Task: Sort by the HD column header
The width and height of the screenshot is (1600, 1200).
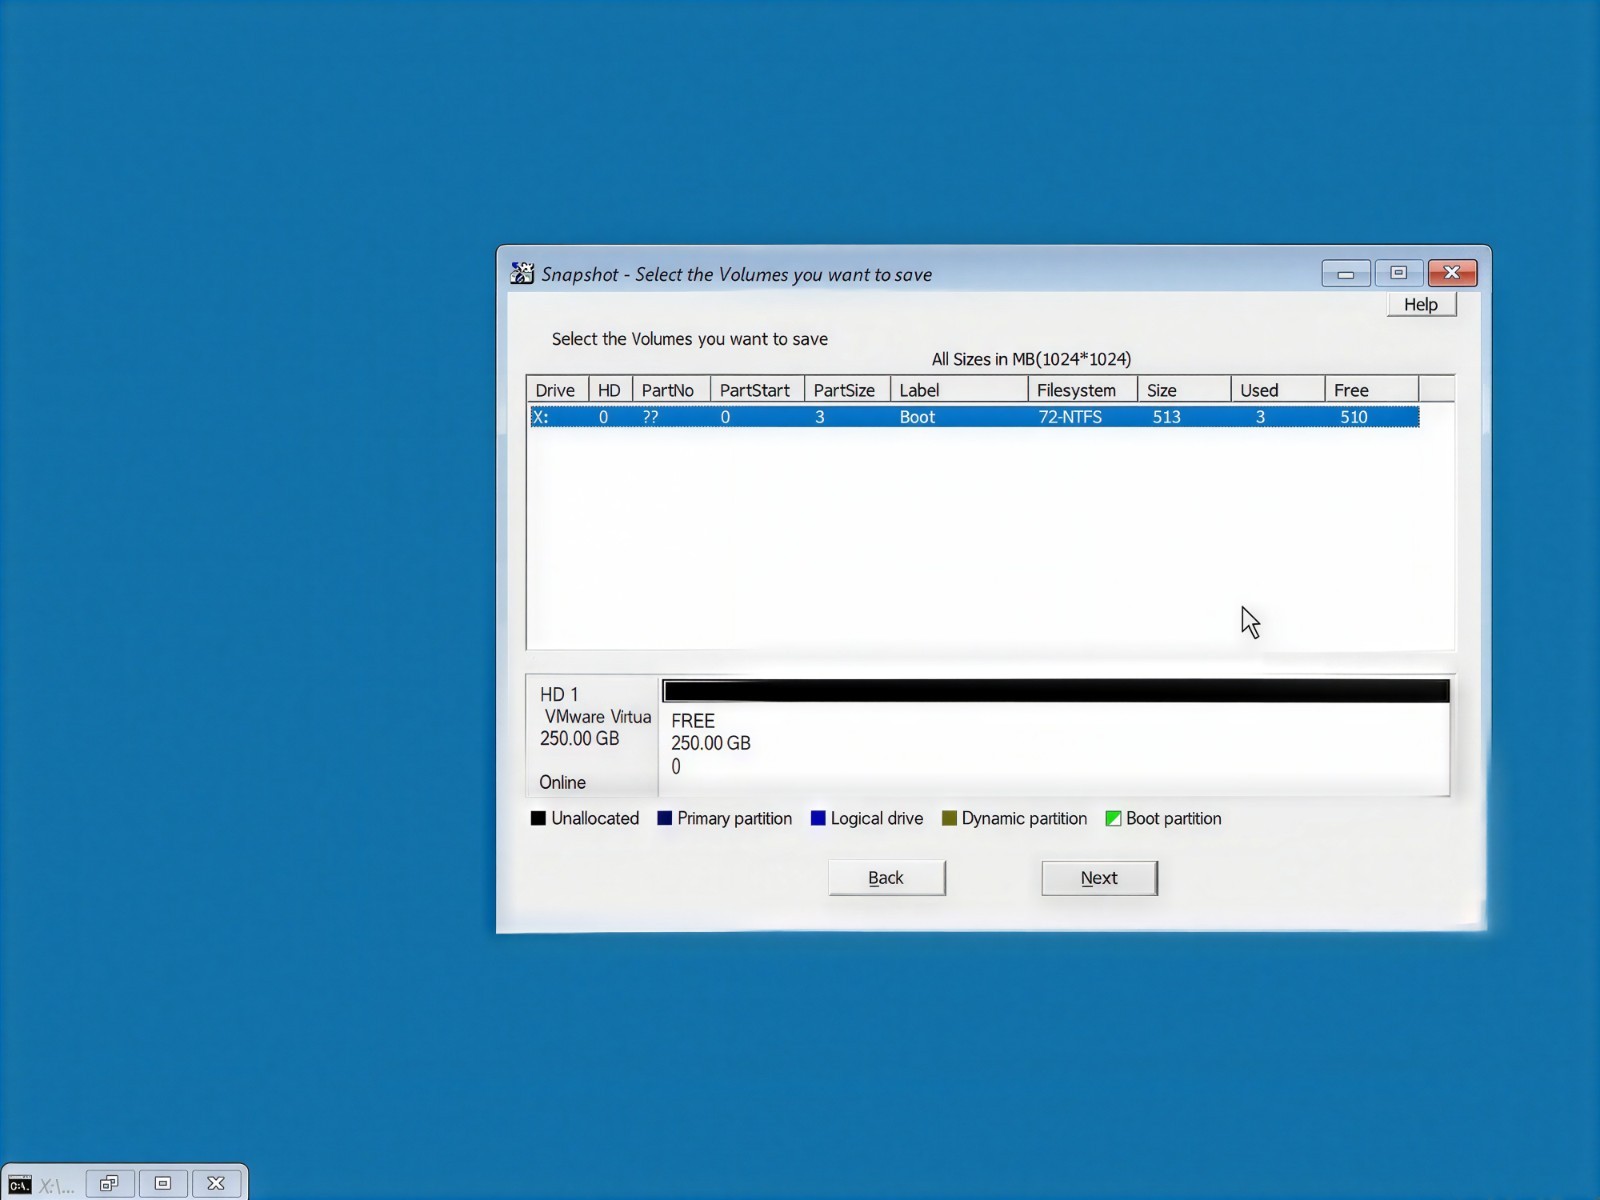Action: (610, 390)
